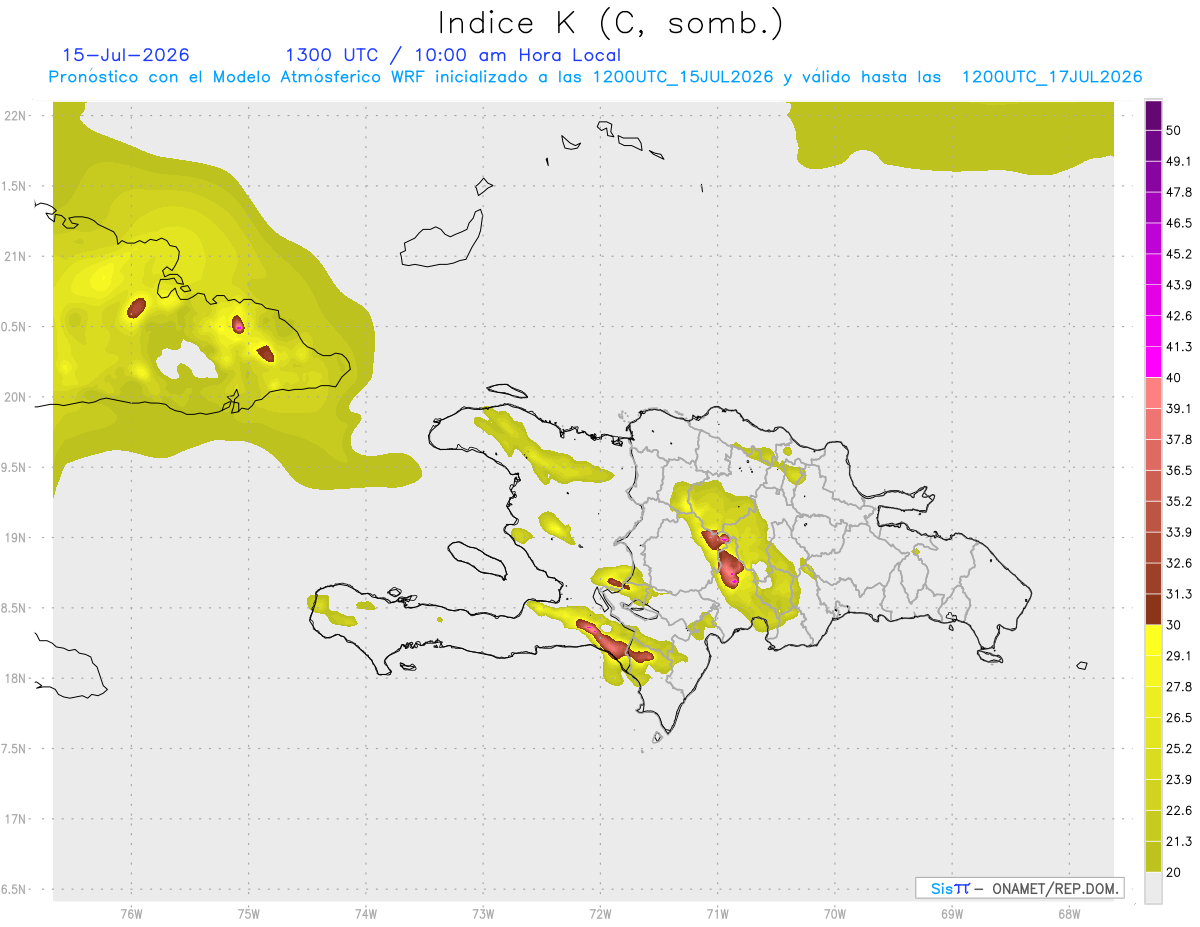This screenshot has width=1200, height=927.
Task: Click the colorbar value 47.8
Action: pyautogui.click(x=1179, y=192)
